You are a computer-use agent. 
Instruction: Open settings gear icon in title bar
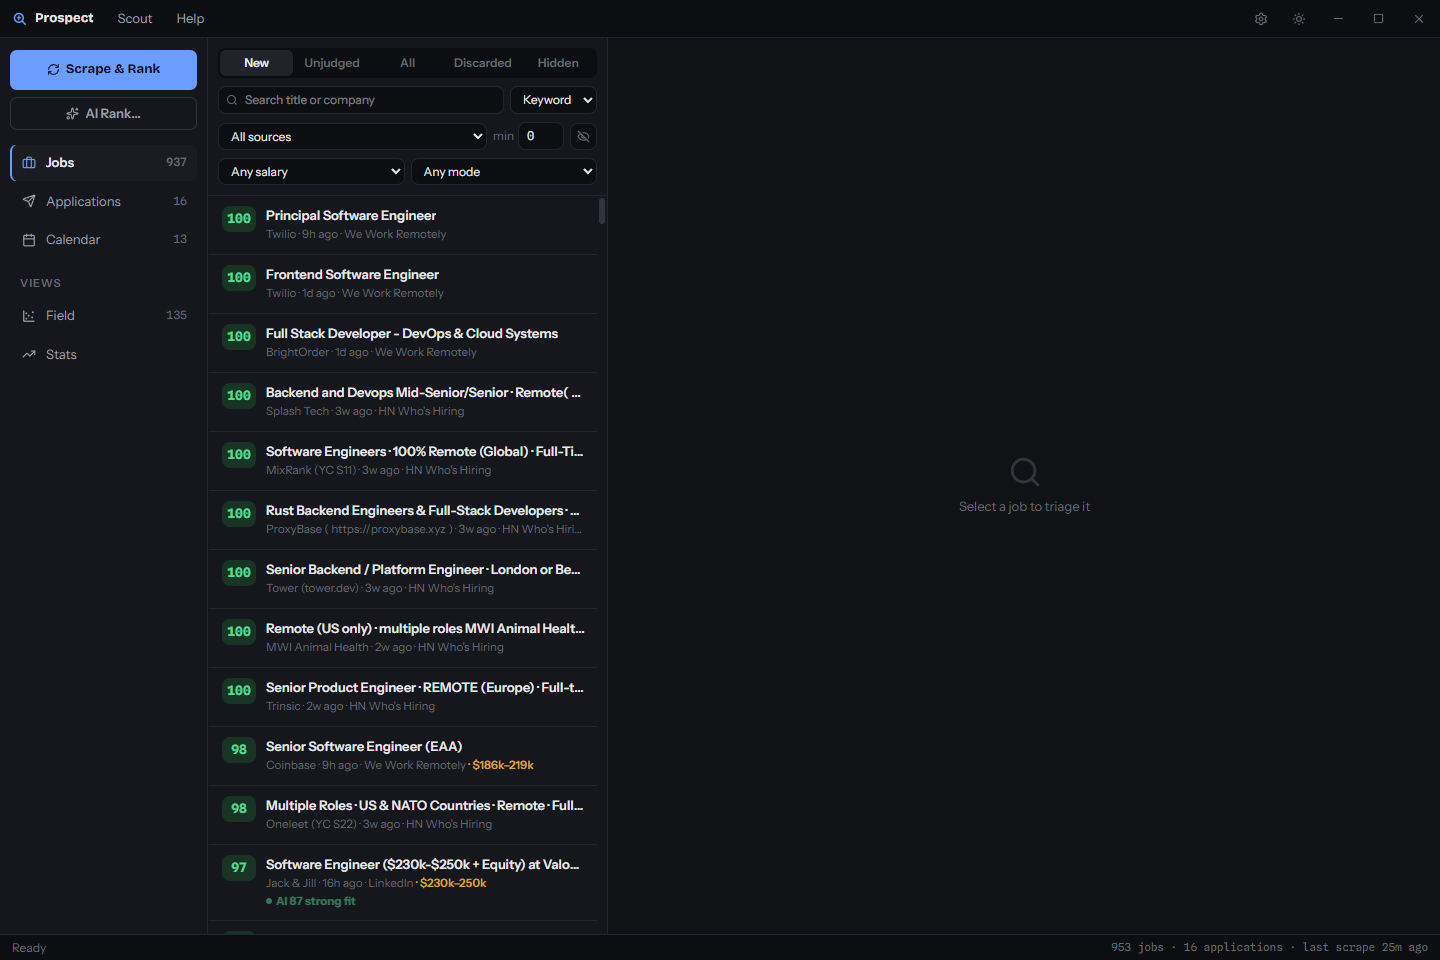[1261, 19]
